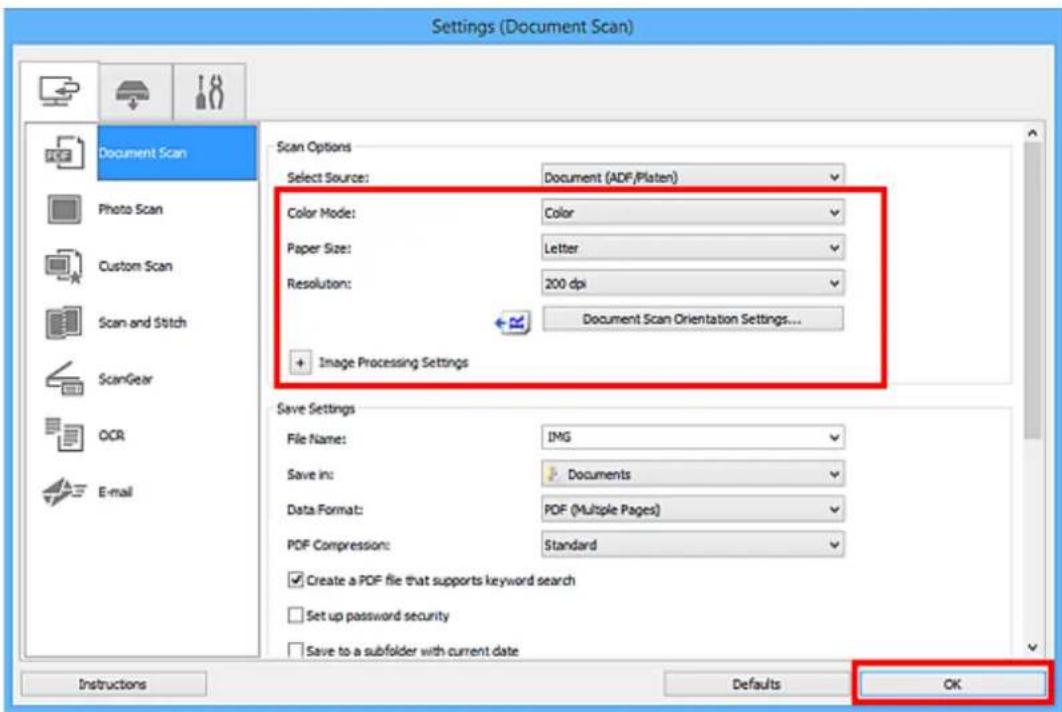Click the vertical scrollbar thumb
The width and height of the screenshot is (1062, 712).
pyautogui.click(x=1032, y=291)
